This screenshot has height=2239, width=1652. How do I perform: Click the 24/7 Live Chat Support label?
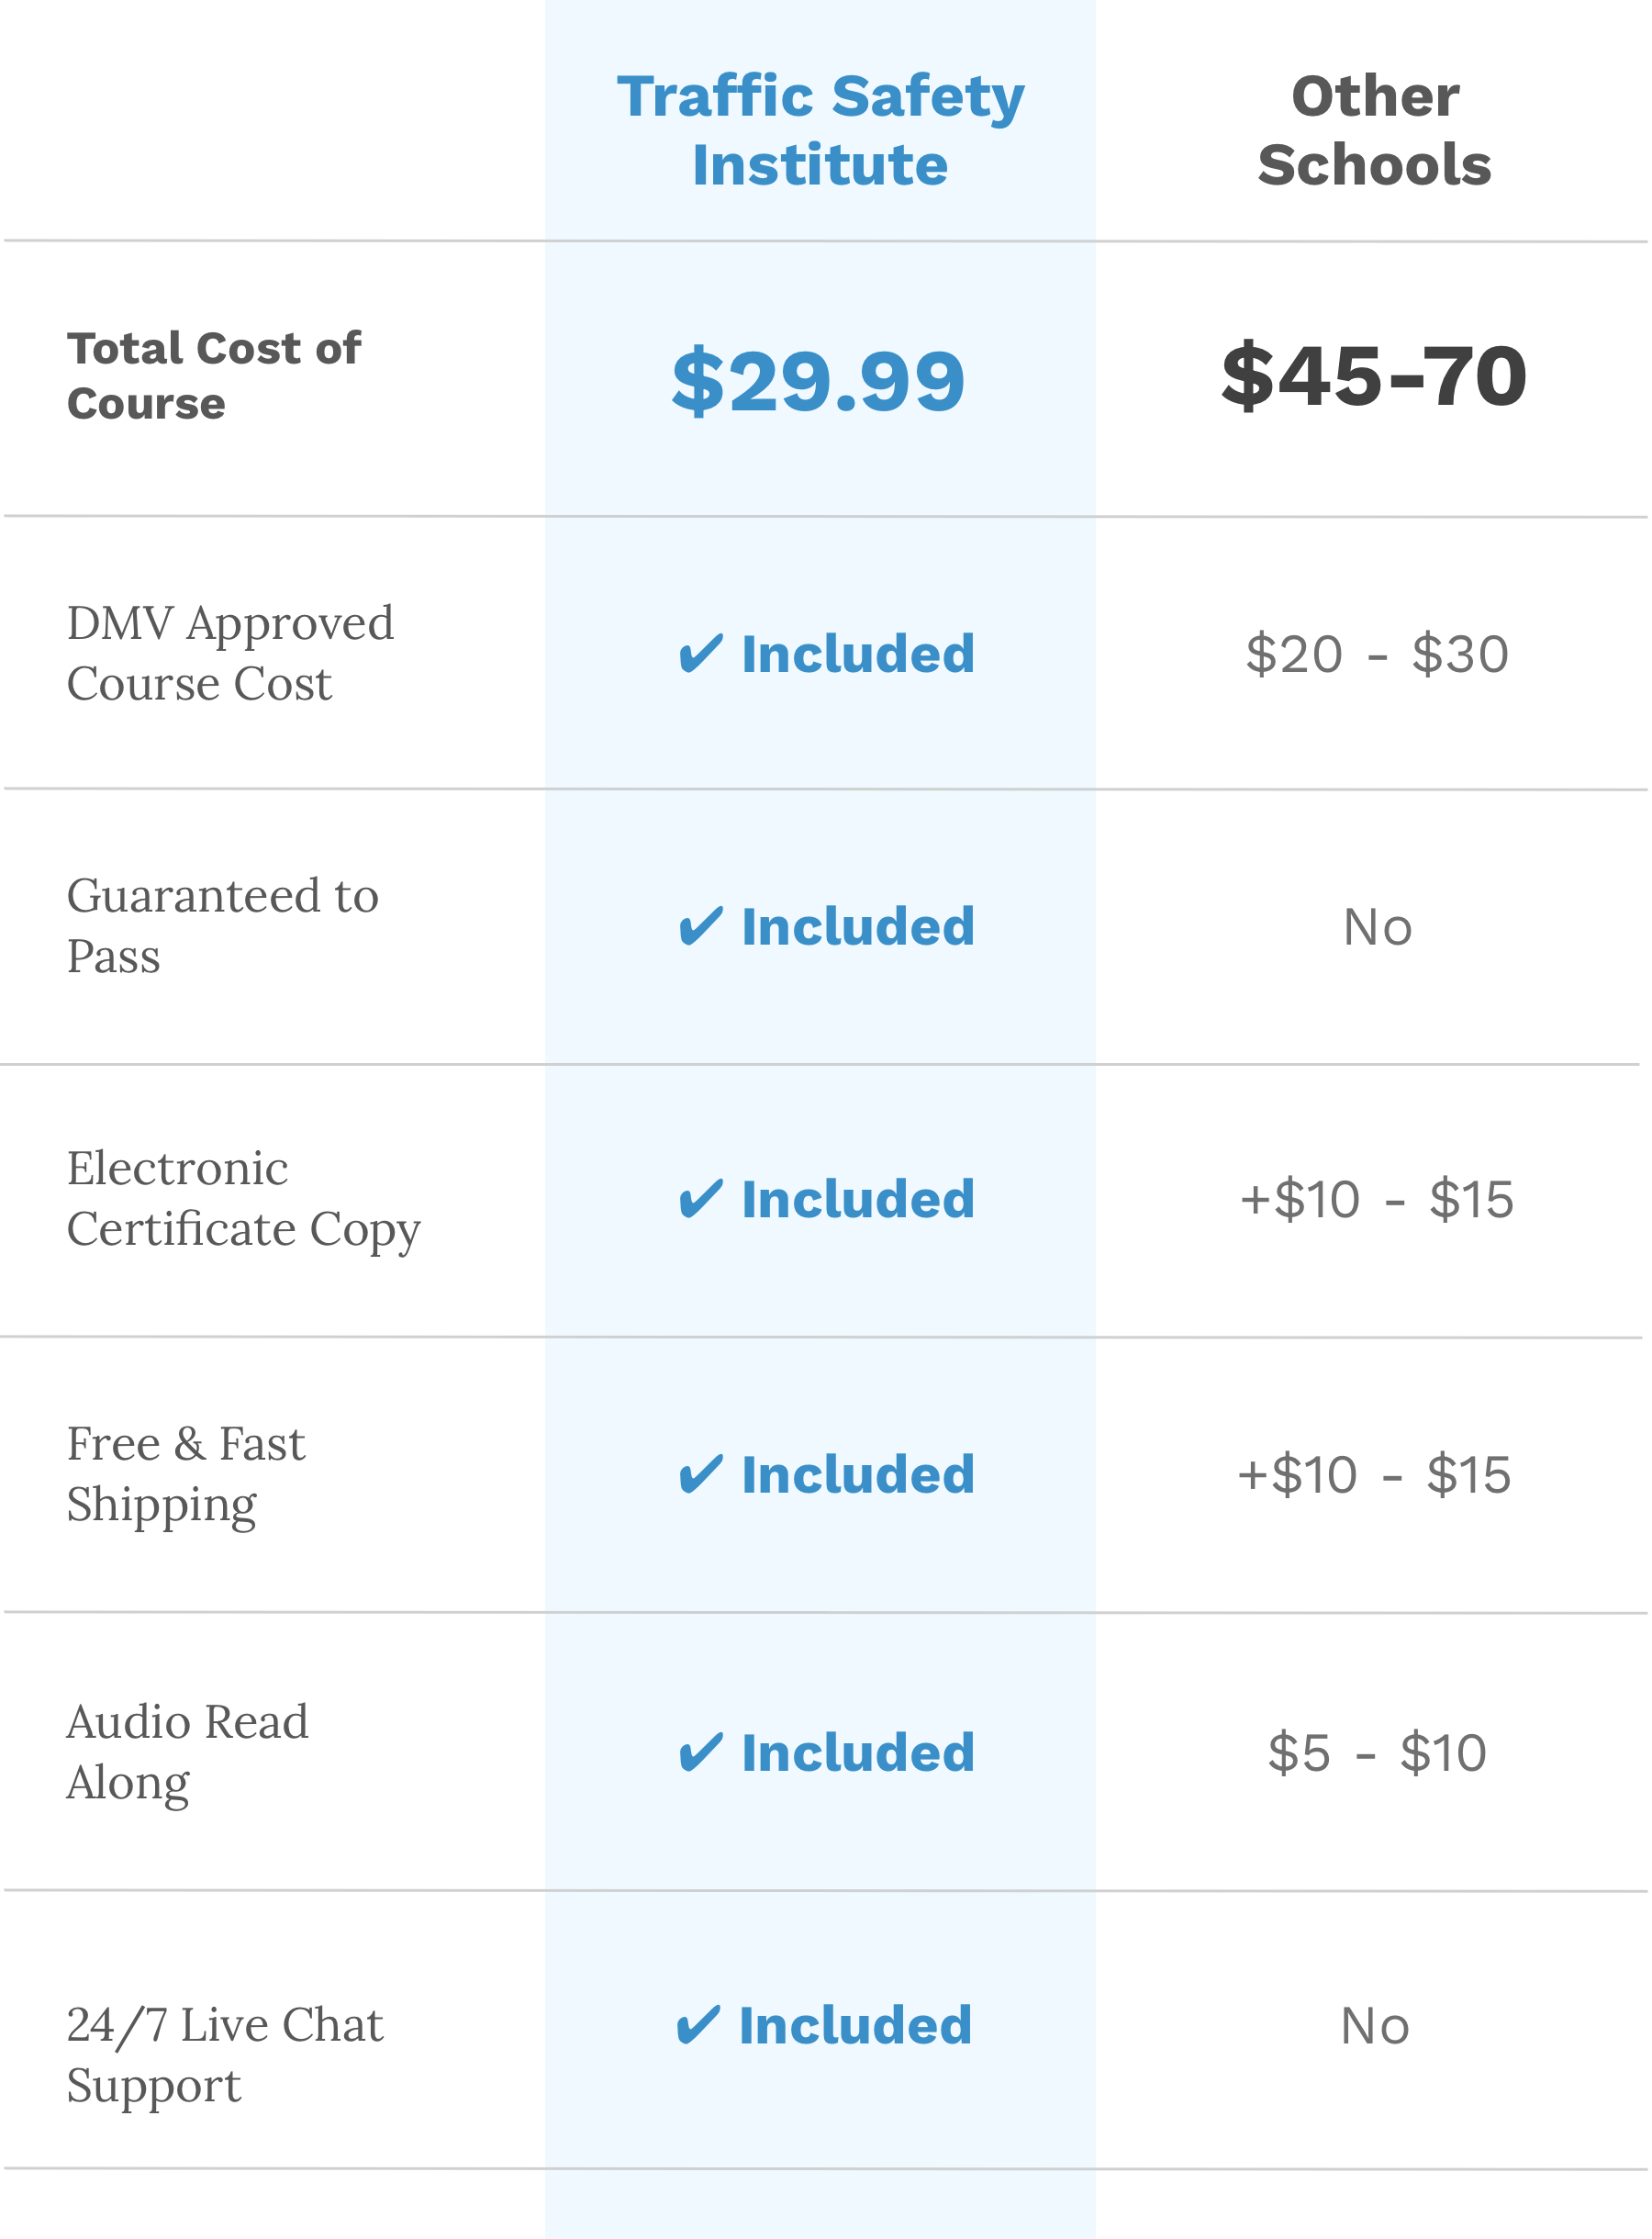225,2057
